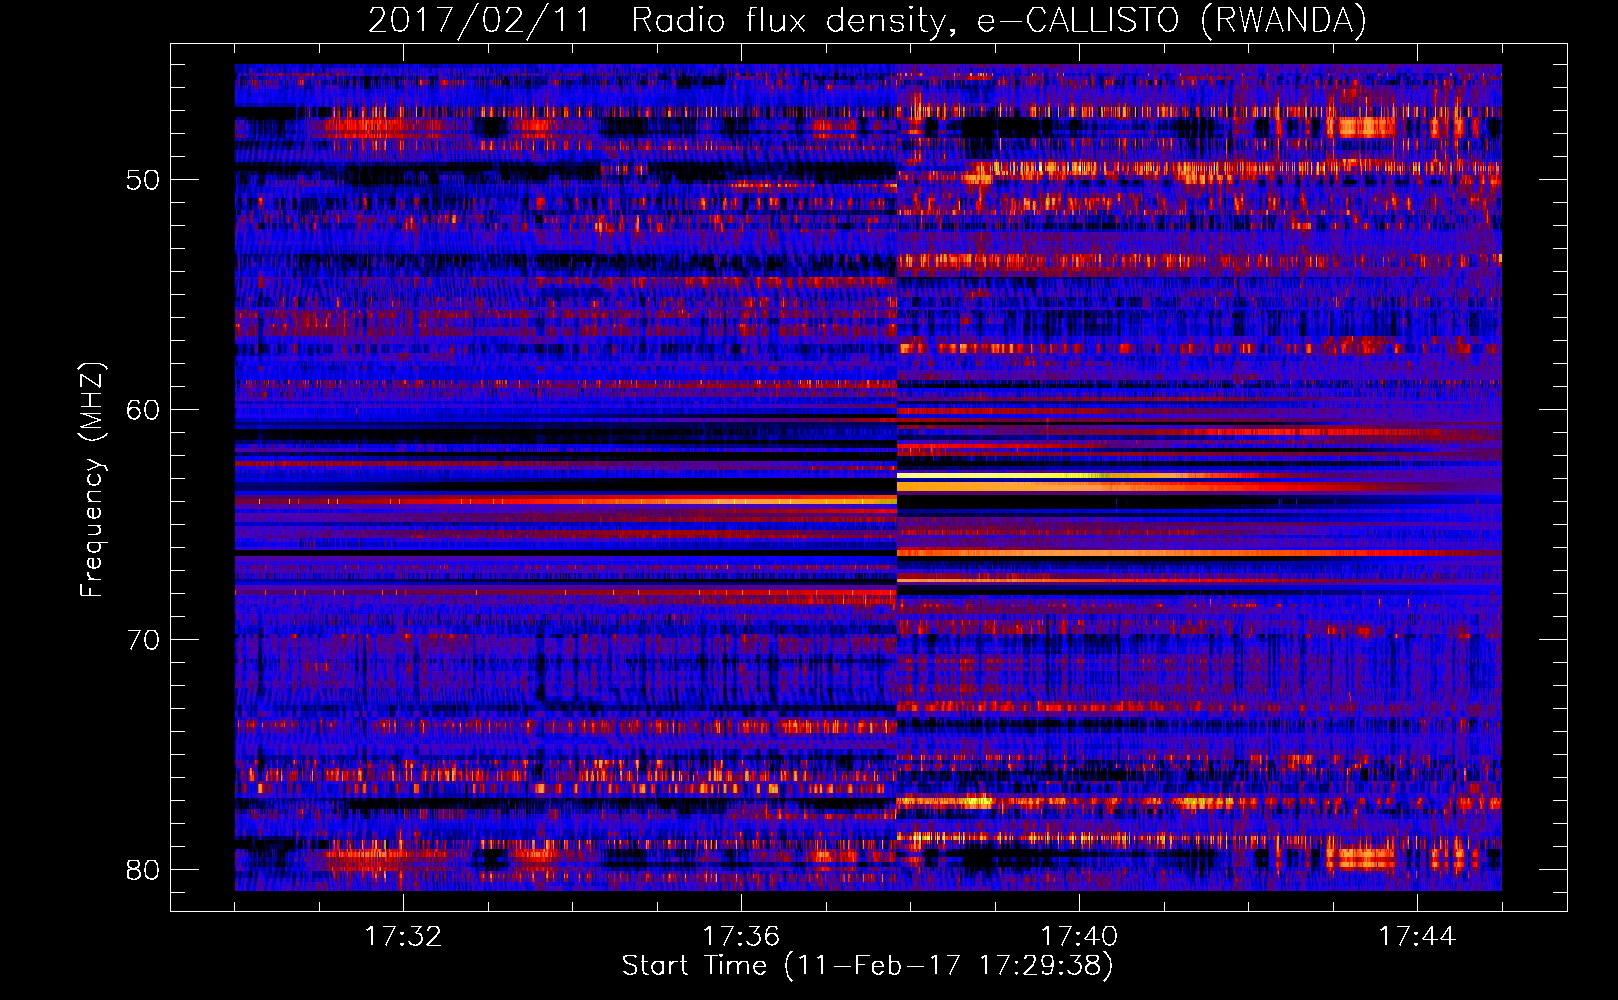Viewport: 1618px width, 1000px height.
Task: Select the 17:40 time tick label
Action: click(1079, 936)
